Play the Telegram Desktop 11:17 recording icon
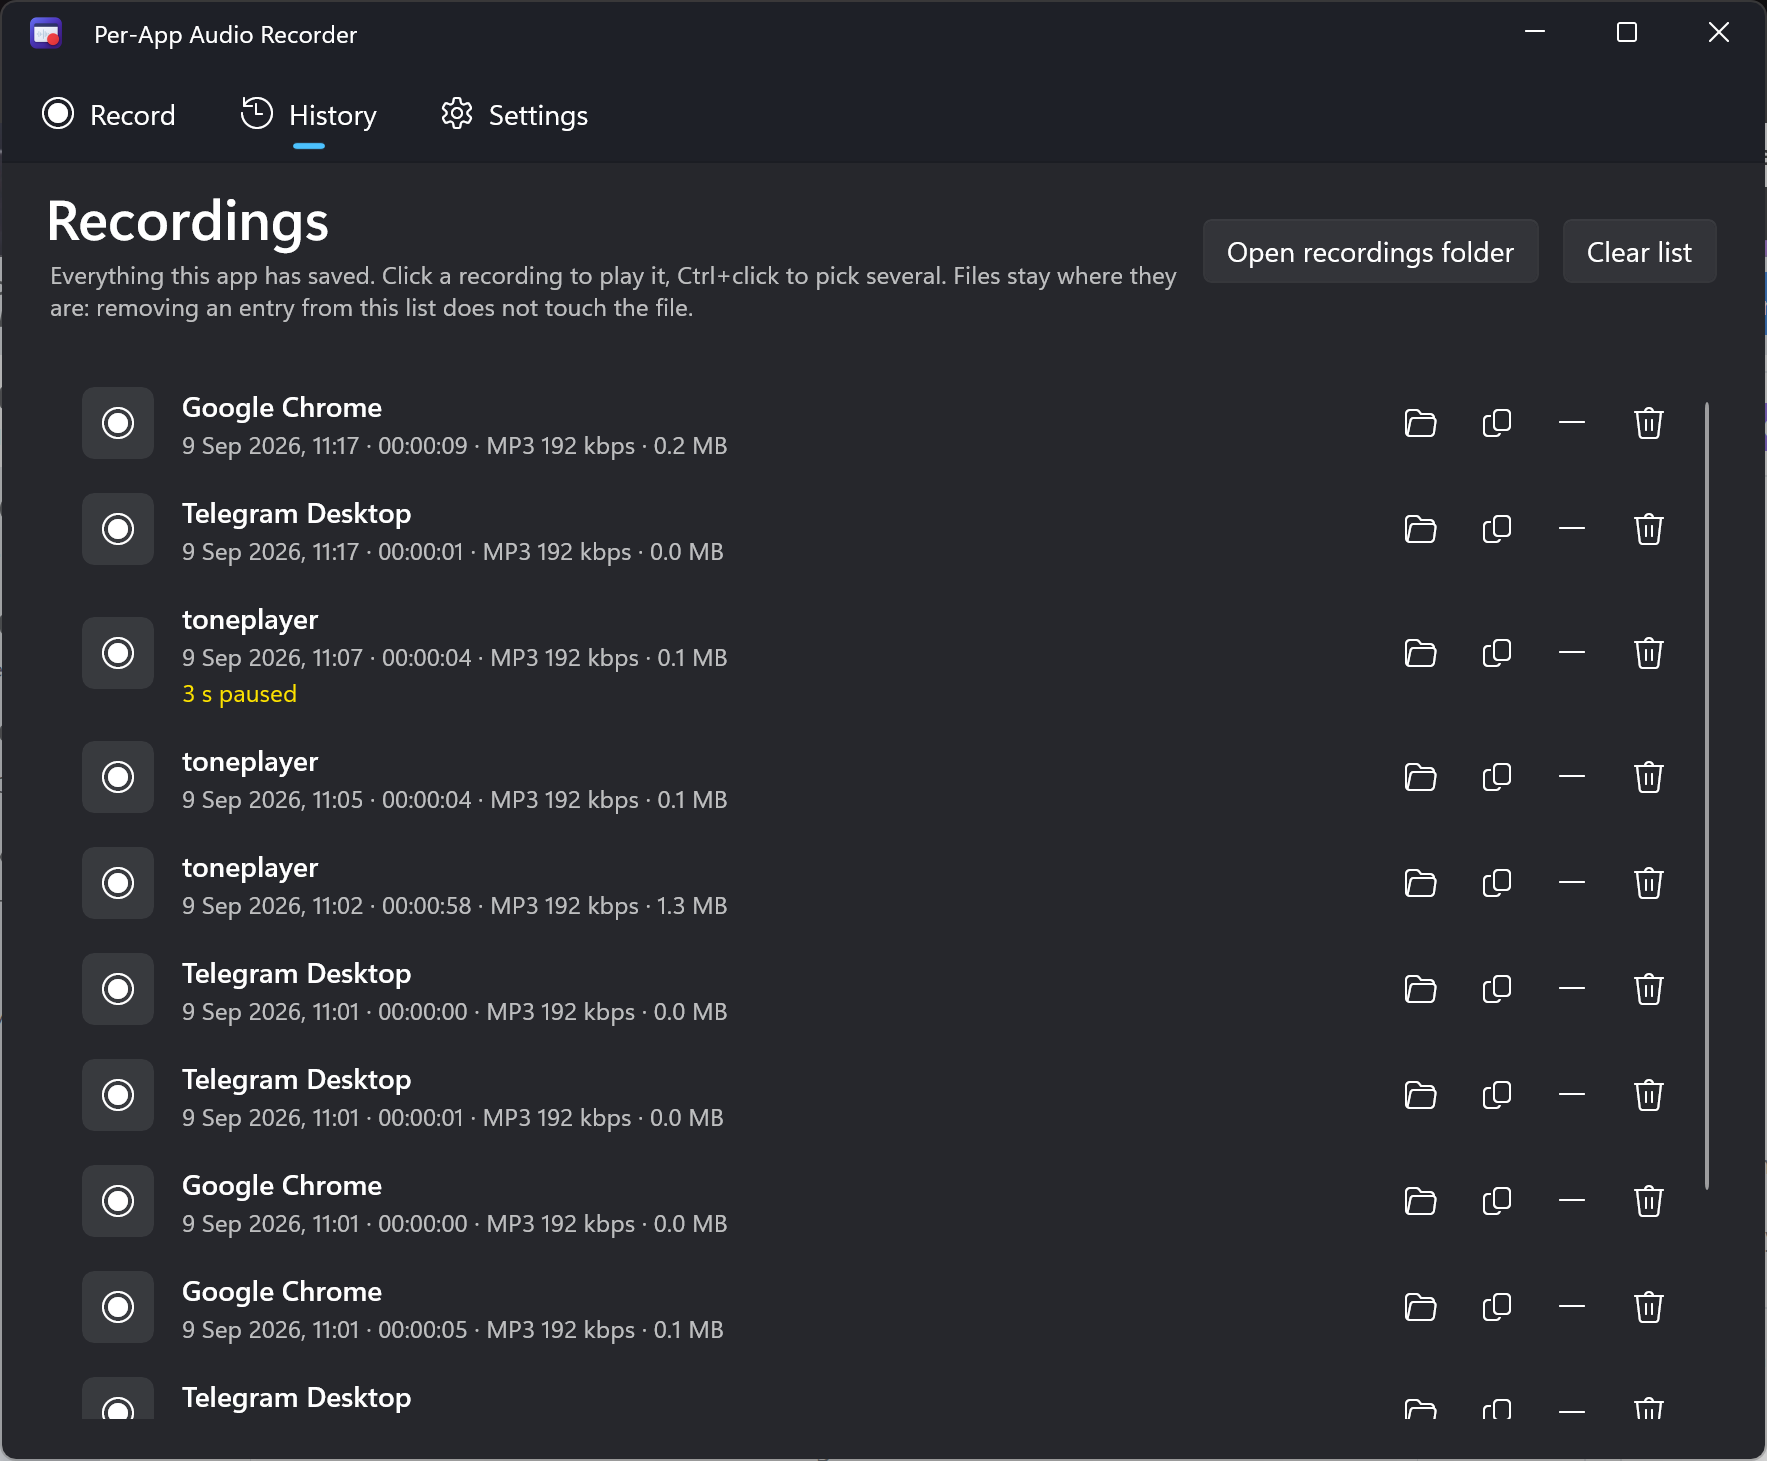1767x1461 pixels. tap(118, 529)
